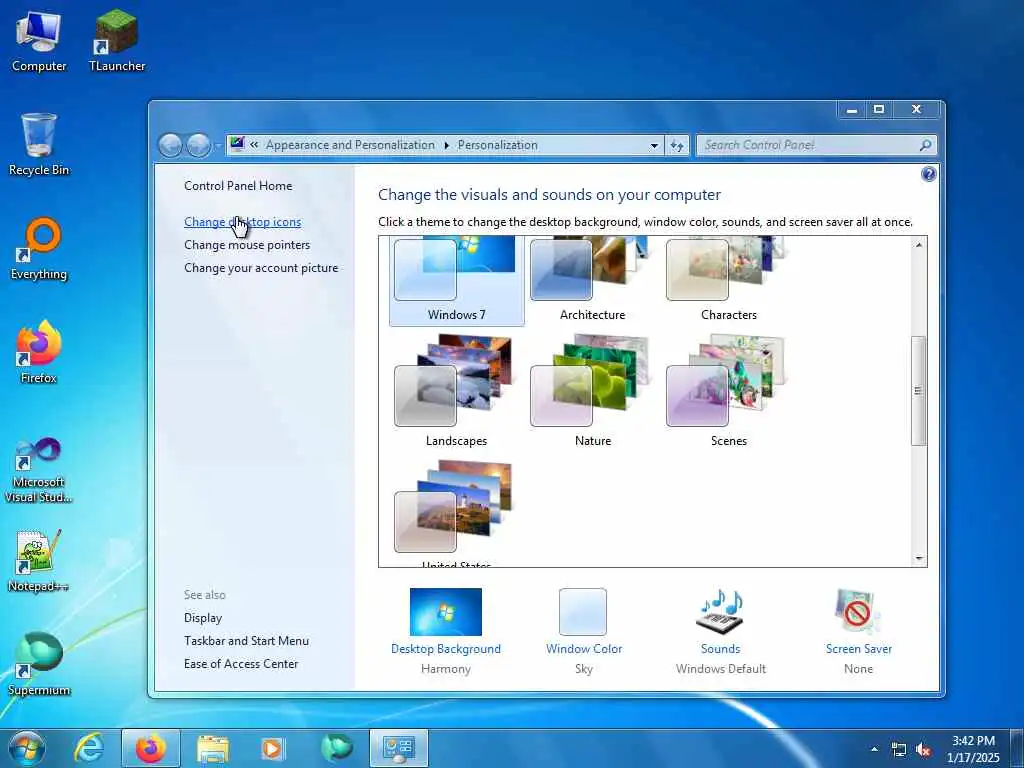Screen dimensions: 1024x768
Task: Expand the breadcrumb double-chevron overflow
Action: point(254,145)
